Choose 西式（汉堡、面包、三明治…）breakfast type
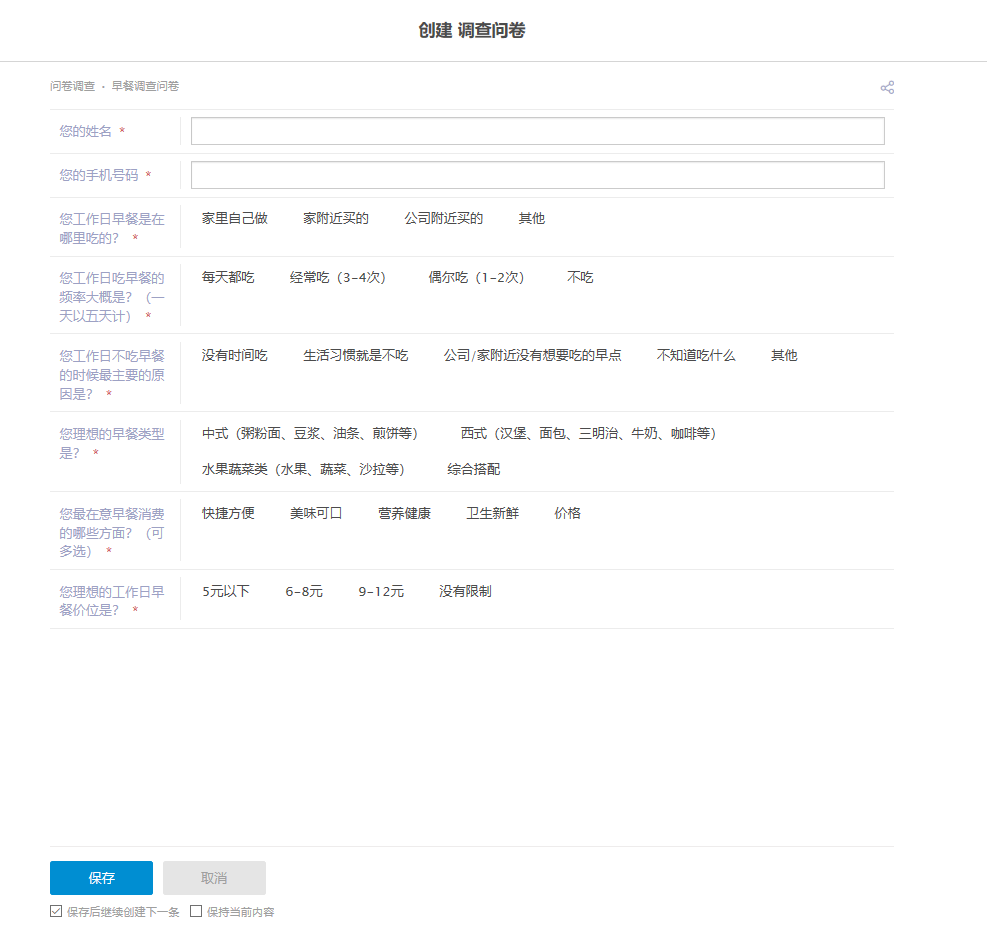 (588, 434)
